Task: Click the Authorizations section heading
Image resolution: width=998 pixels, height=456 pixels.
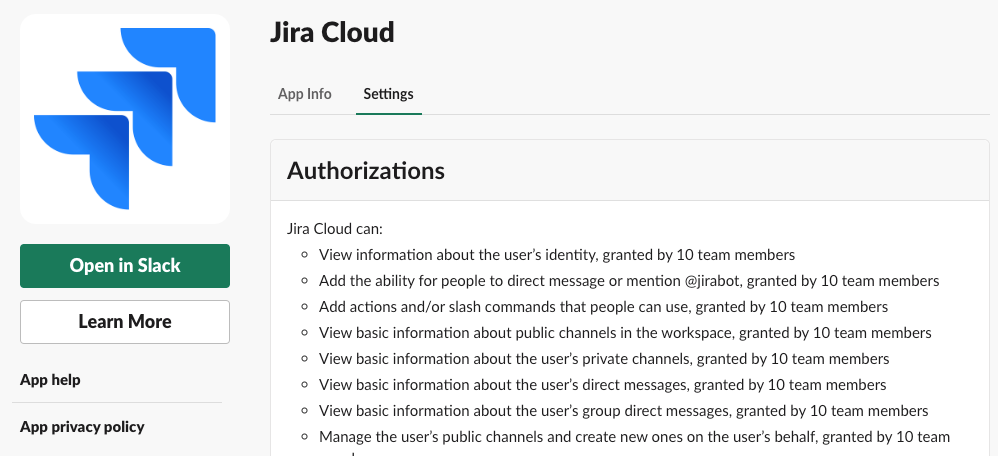Action: click(x=366, y=171)
